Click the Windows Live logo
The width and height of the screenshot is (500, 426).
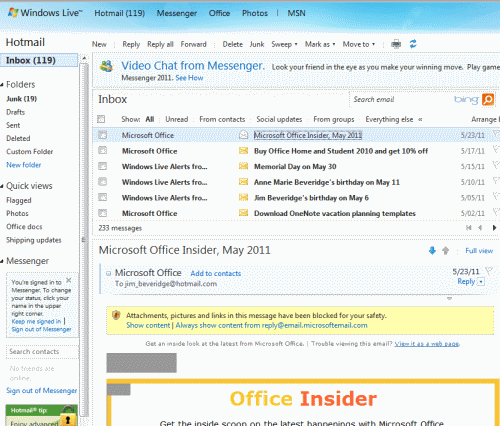click(45, 13)
